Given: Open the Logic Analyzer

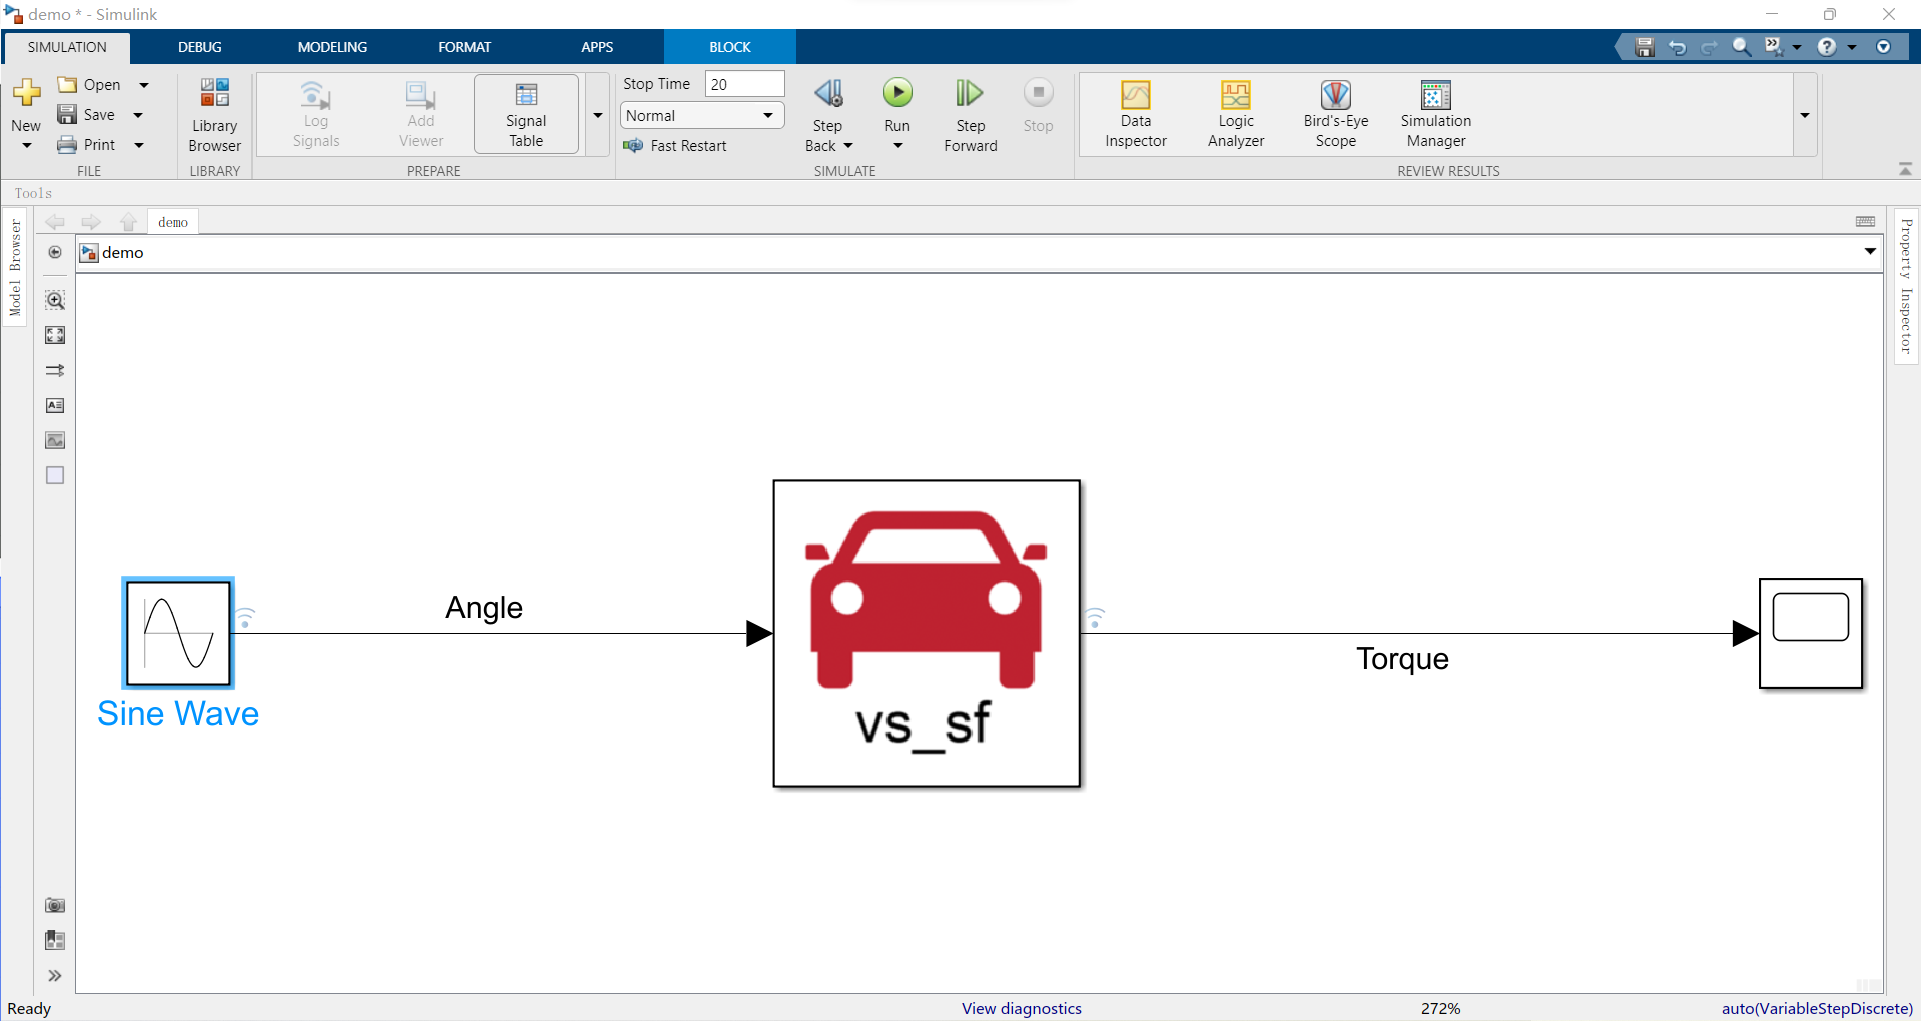Looking at the screenshot, I should tap(1236, 114).
